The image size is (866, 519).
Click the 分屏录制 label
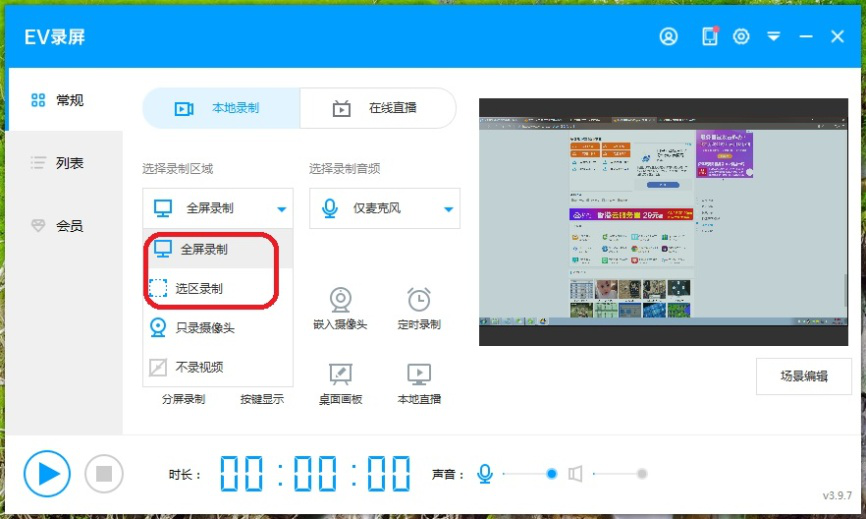point(183,399)
